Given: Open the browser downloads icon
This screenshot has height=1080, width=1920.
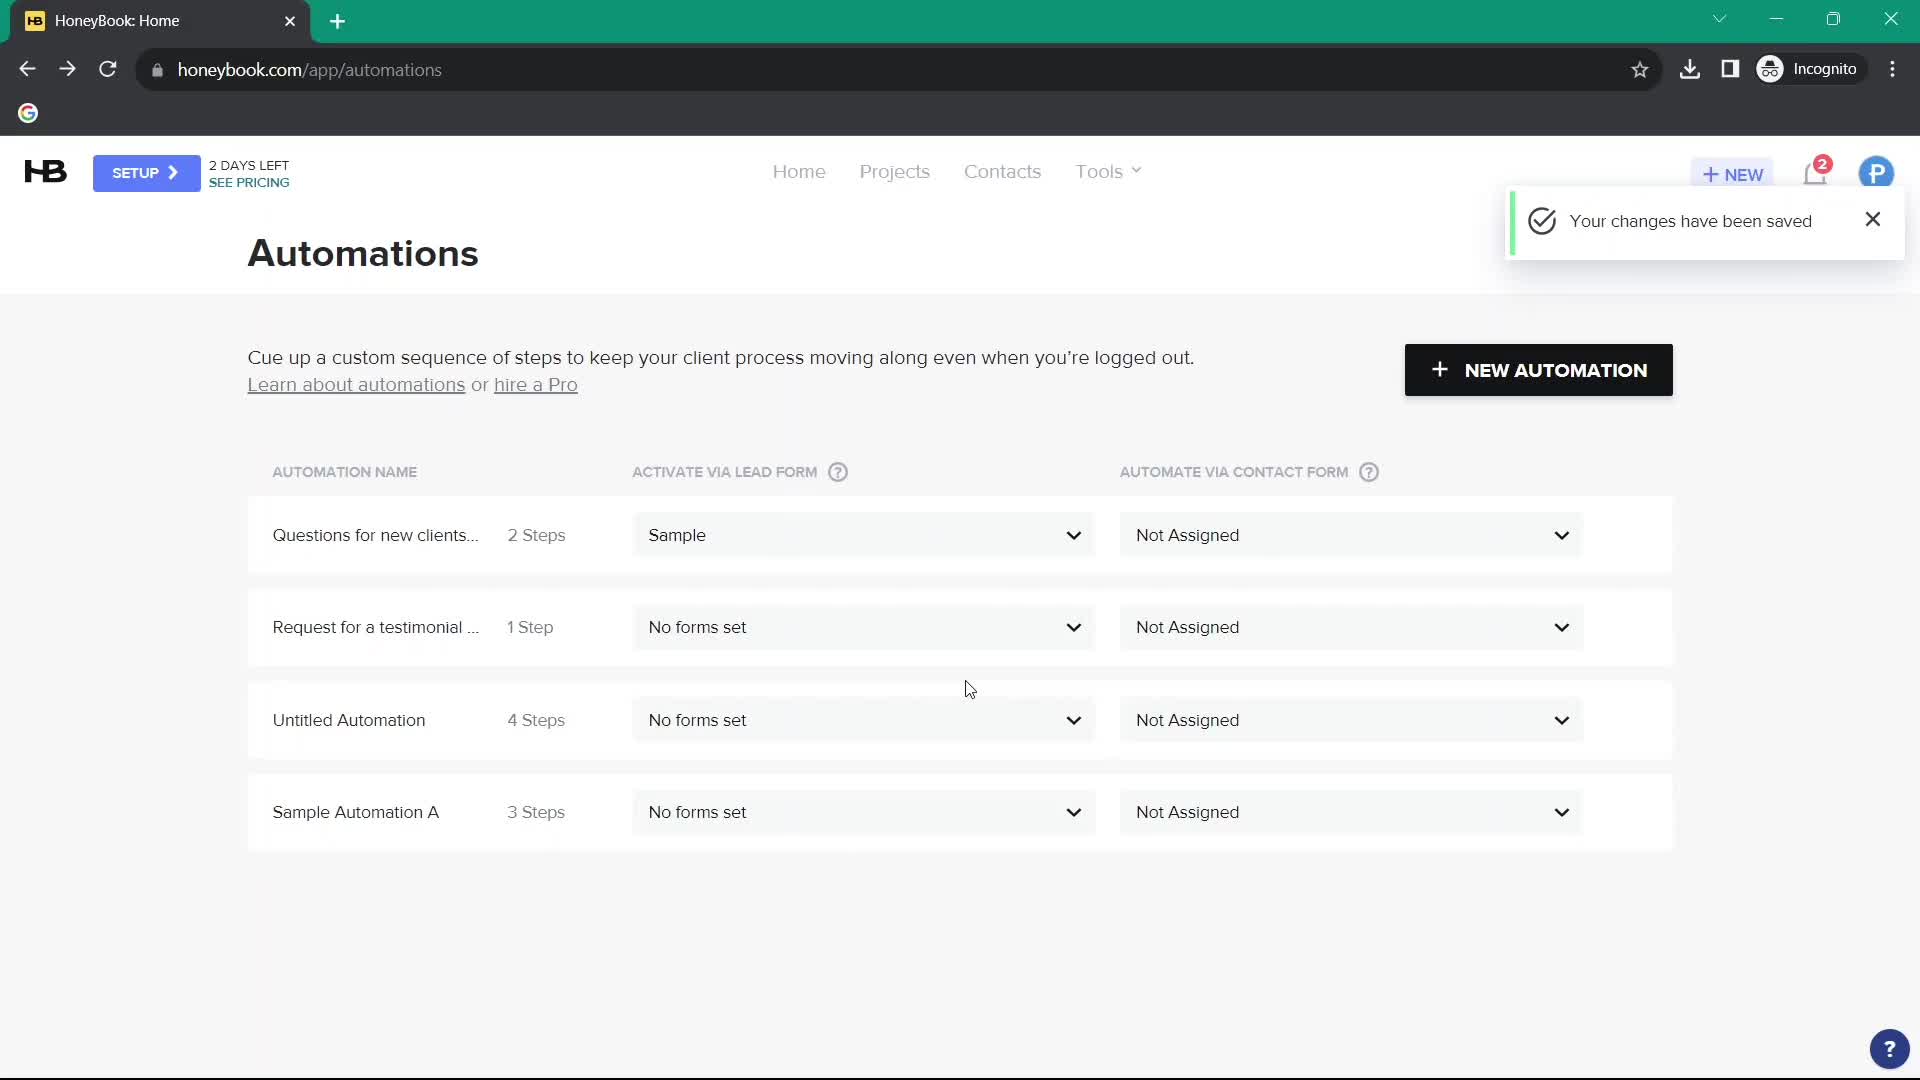Looking at the screenshot, I should 1690,69.
